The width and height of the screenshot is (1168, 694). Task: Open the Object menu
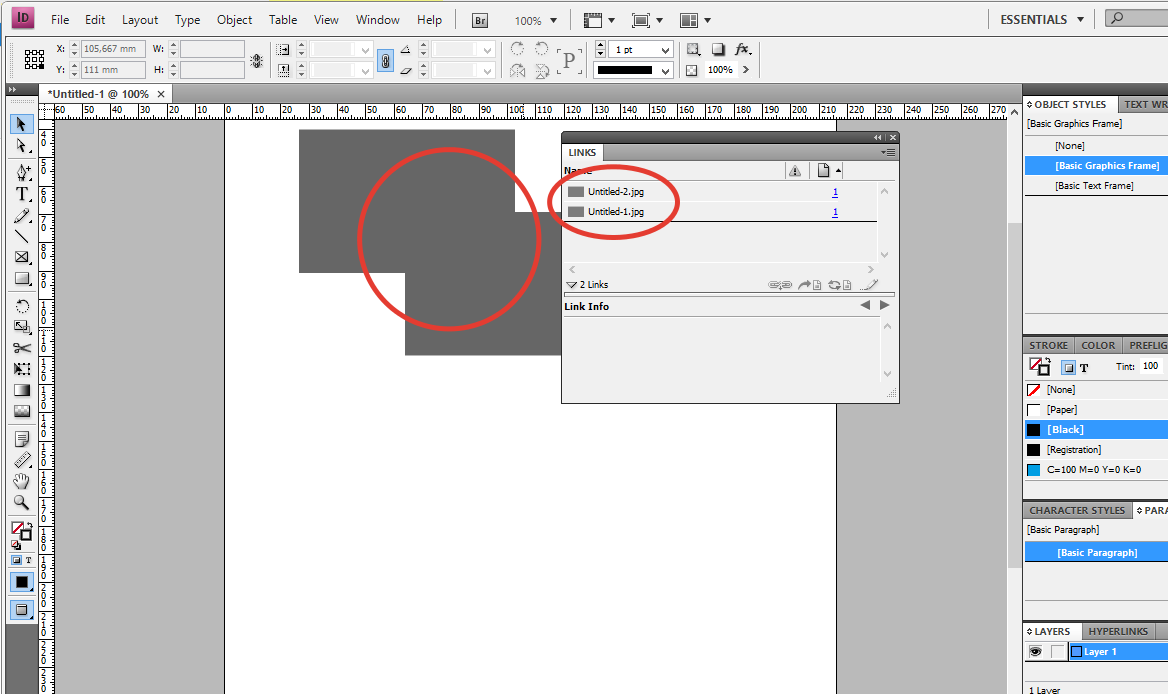(235, 19)
